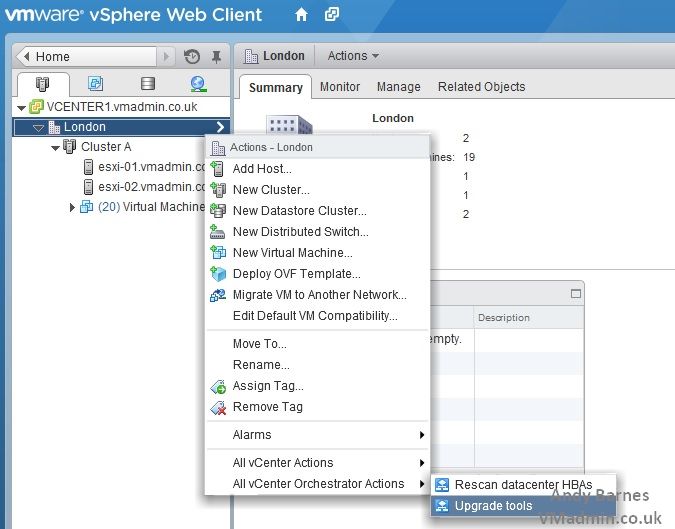Select host esxi-01 in the inventory tree
Image resolution: width=675 pixels, height=529 pixels.
click(x=143, y=167)
